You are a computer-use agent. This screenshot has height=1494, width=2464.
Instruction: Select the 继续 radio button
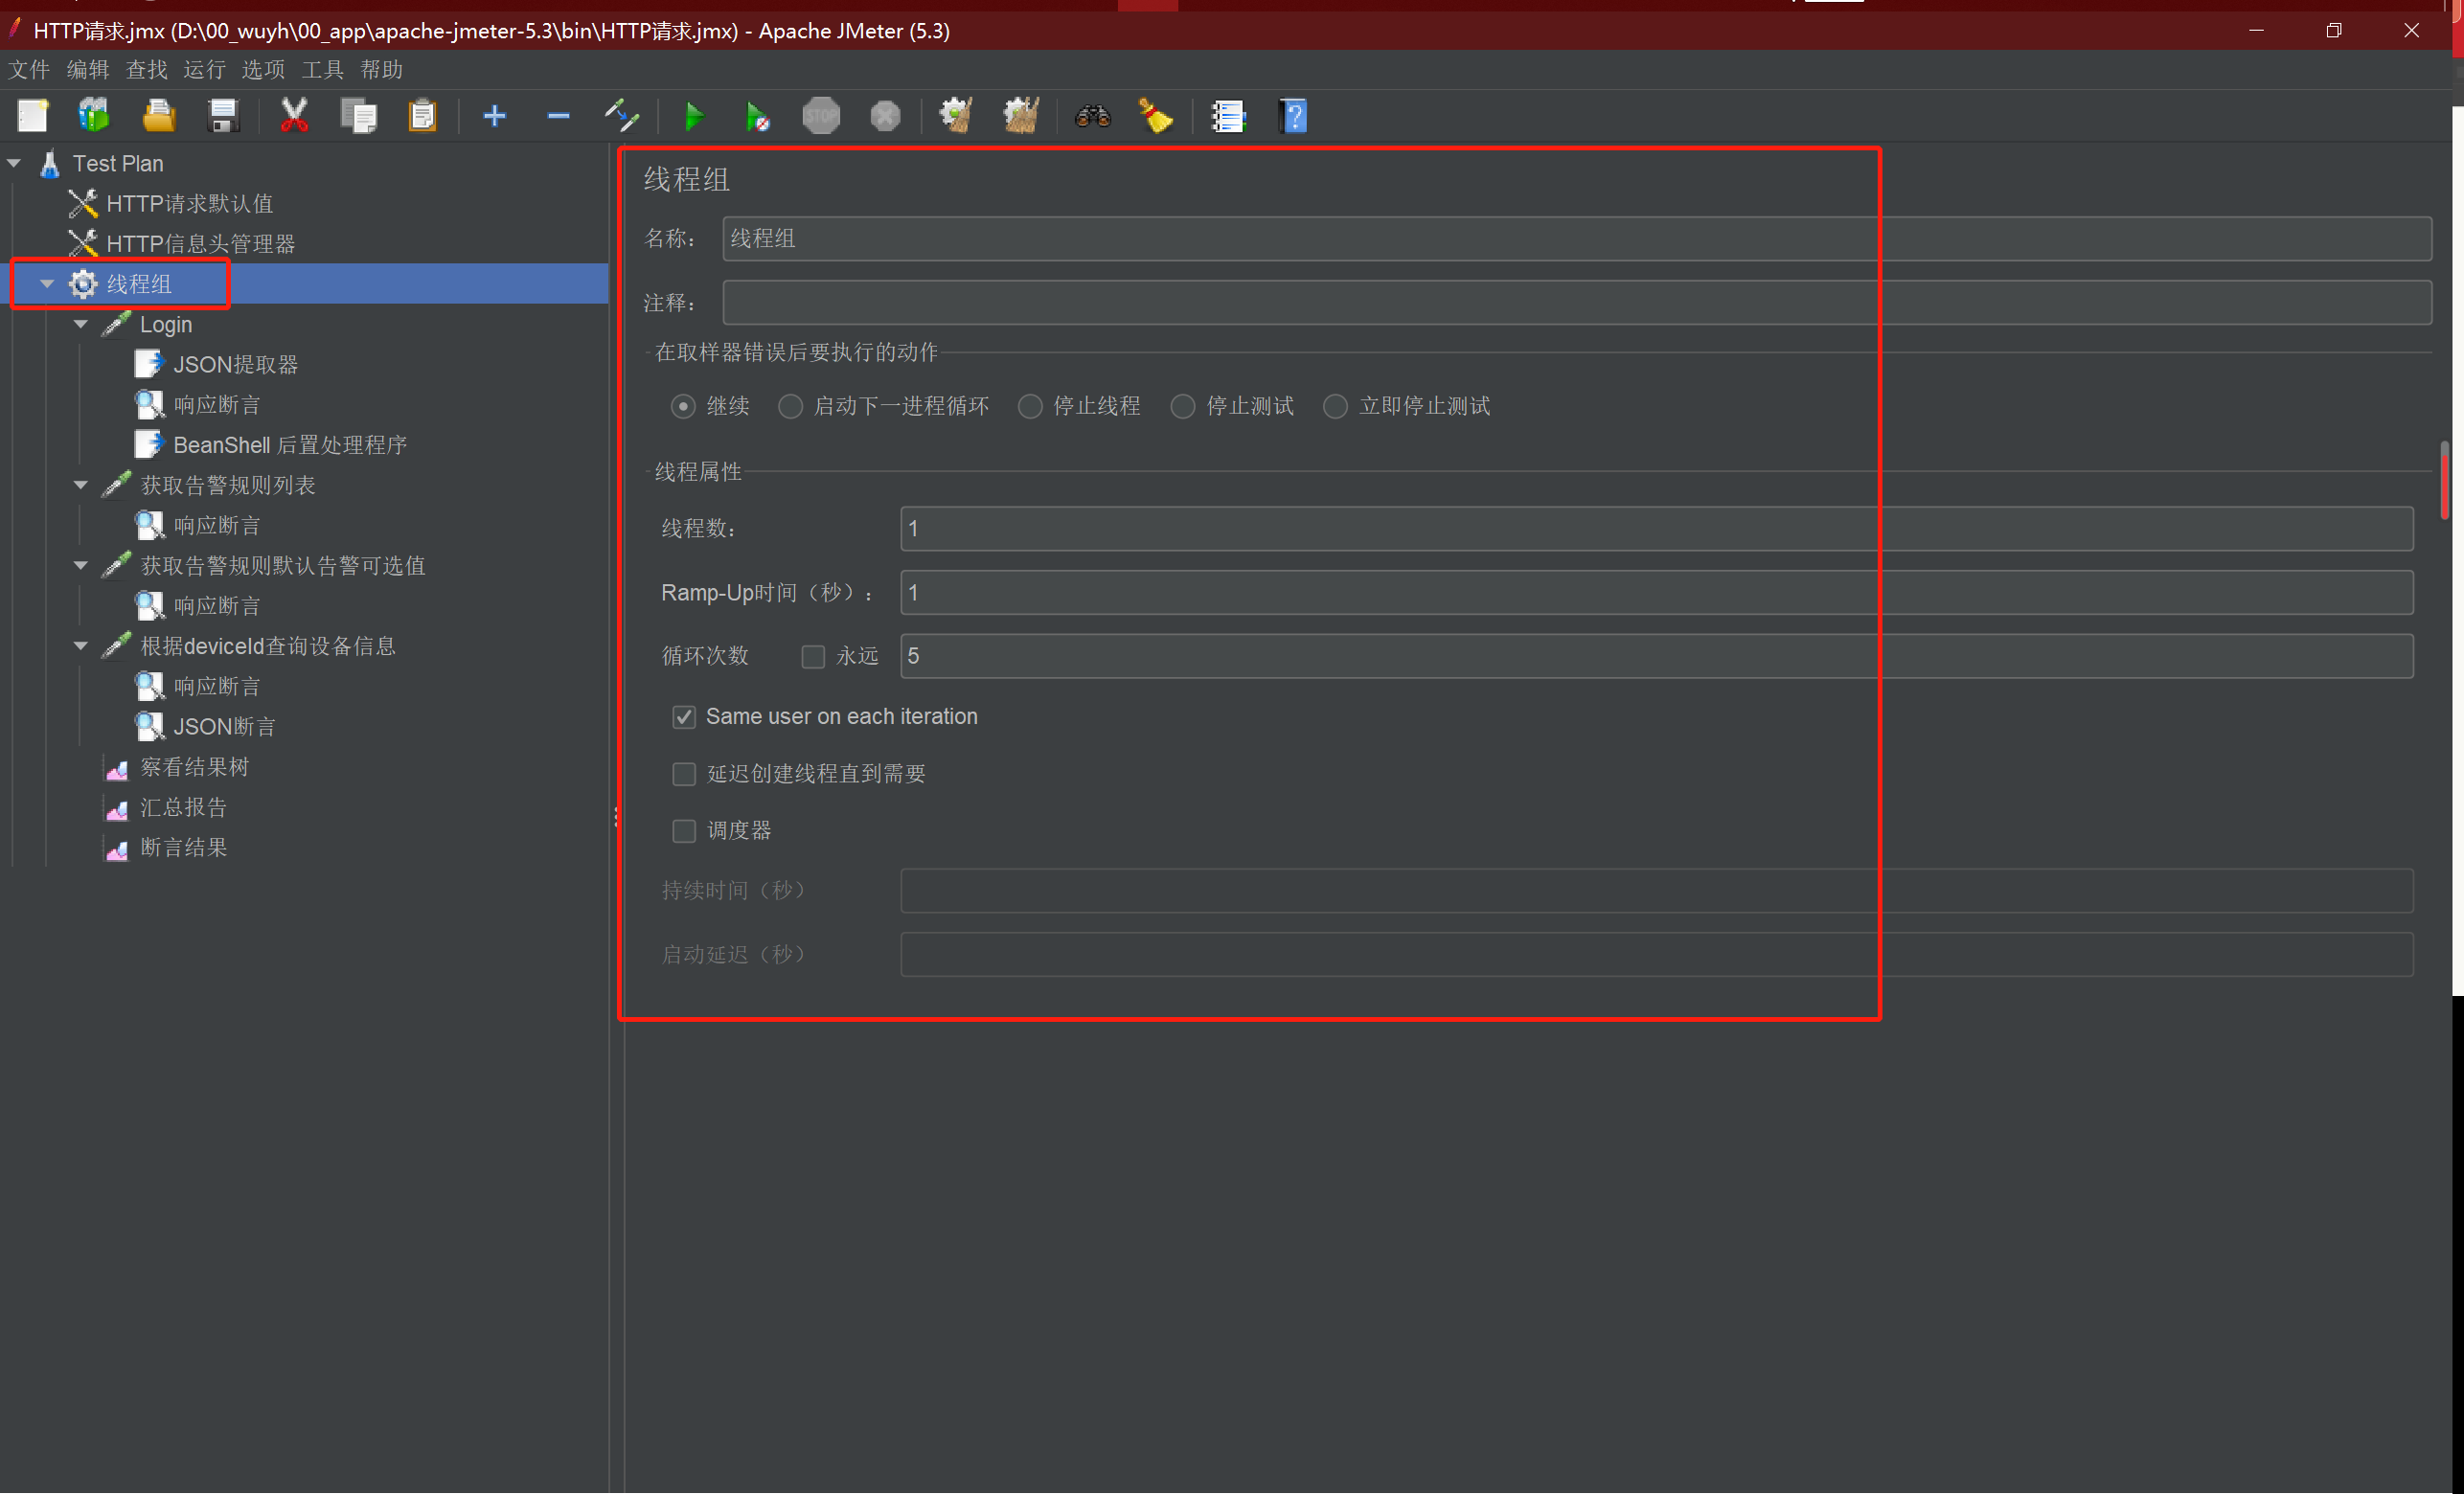(x=683, y=407)
